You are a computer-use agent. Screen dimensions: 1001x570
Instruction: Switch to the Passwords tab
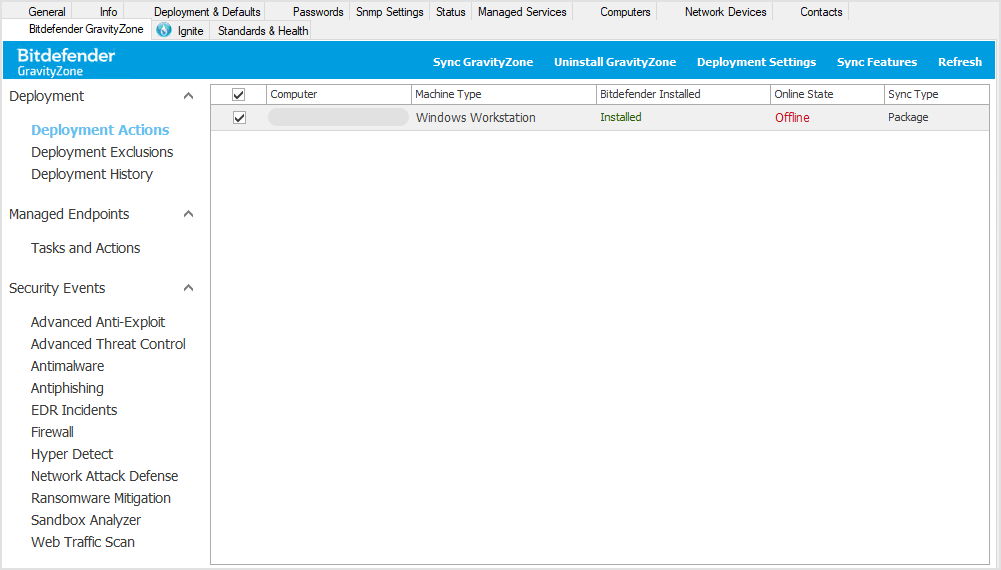pyautogui.click(x=318, y=11)
